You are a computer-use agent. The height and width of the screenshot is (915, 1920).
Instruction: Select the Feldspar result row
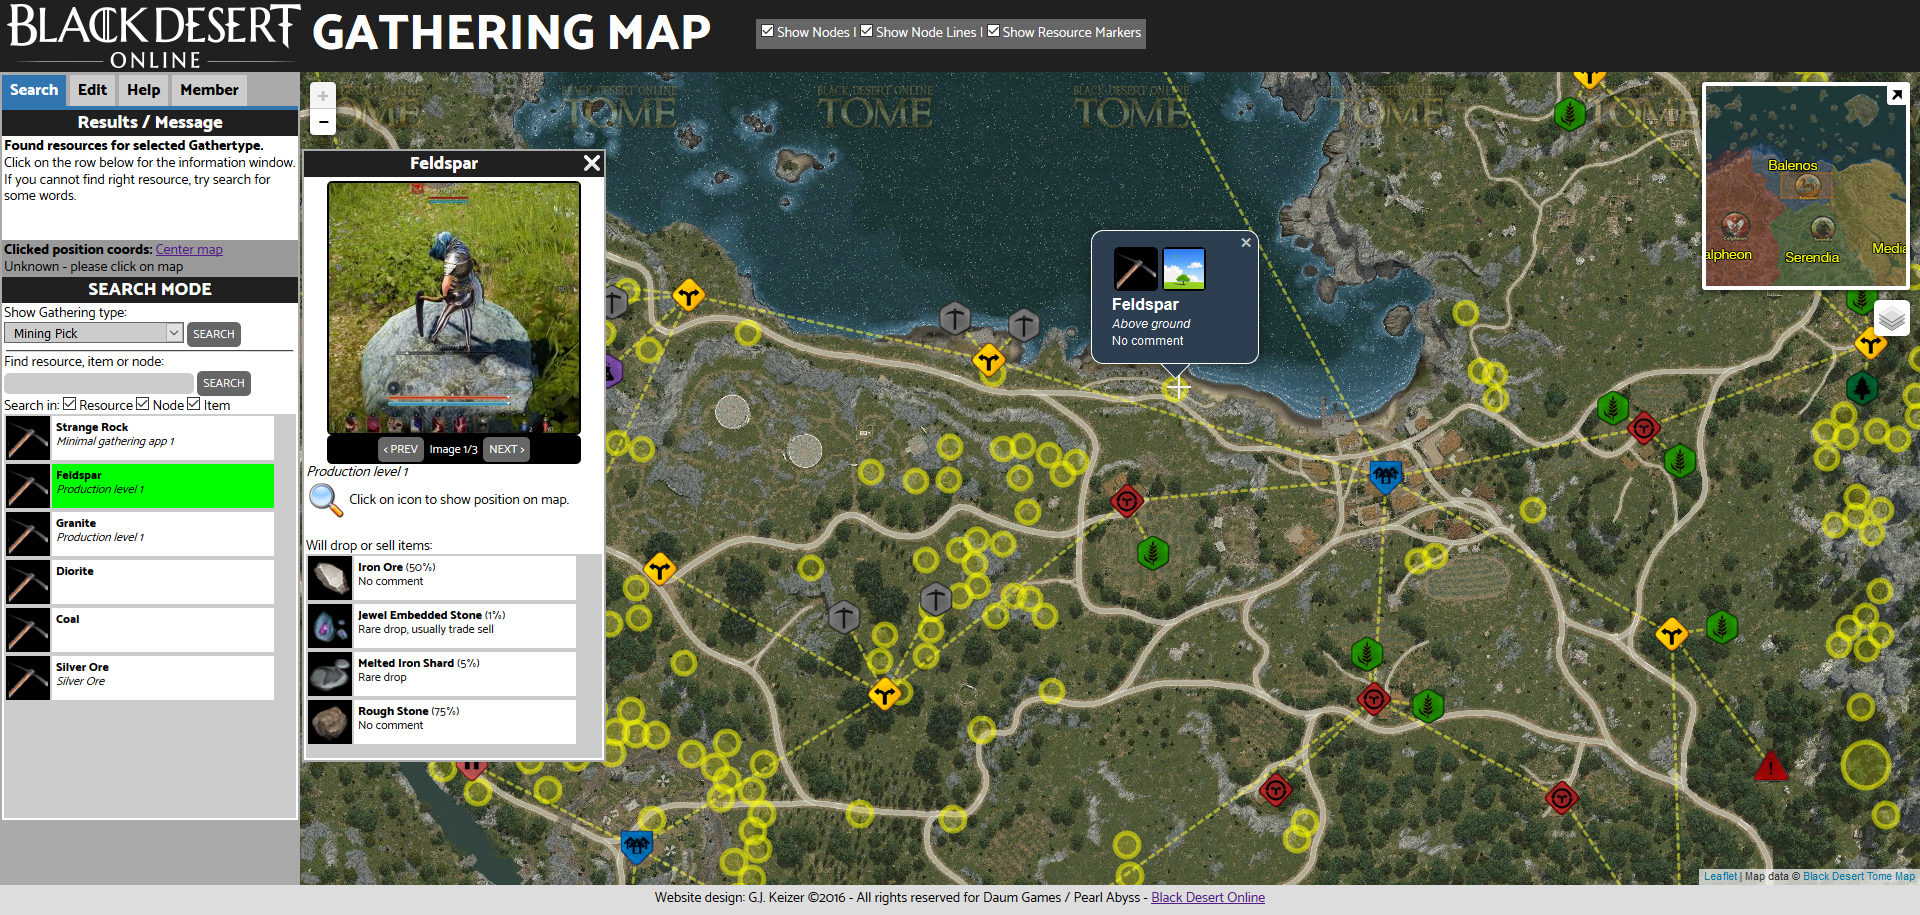(x=139, y=485)
